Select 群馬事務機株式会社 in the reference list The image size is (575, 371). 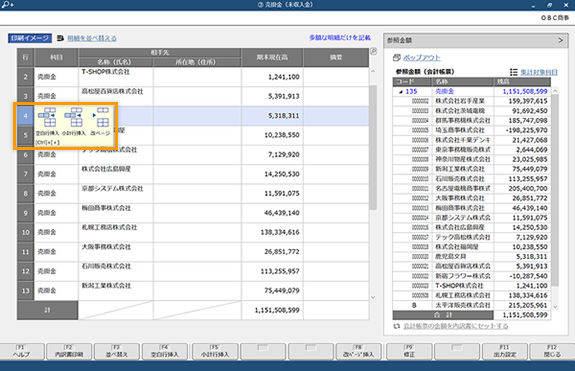tap(462, 120)
